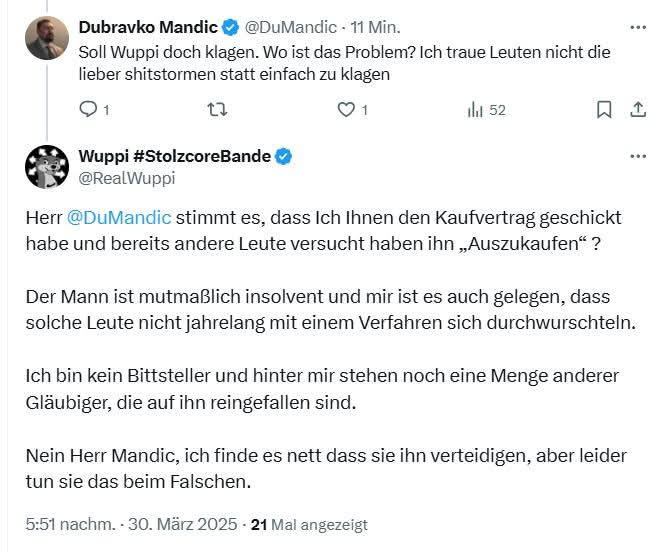
Task: Click the 5:51 nachm. 30. März 2025 timestamp
Action: 131,523
